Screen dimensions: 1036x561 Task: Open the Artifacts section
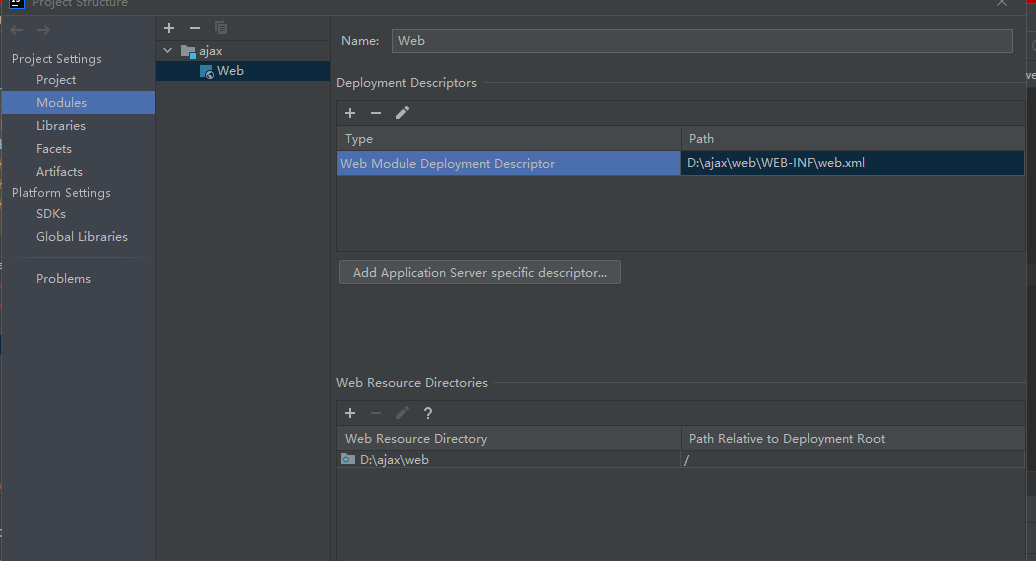click(x=59, y=172)
